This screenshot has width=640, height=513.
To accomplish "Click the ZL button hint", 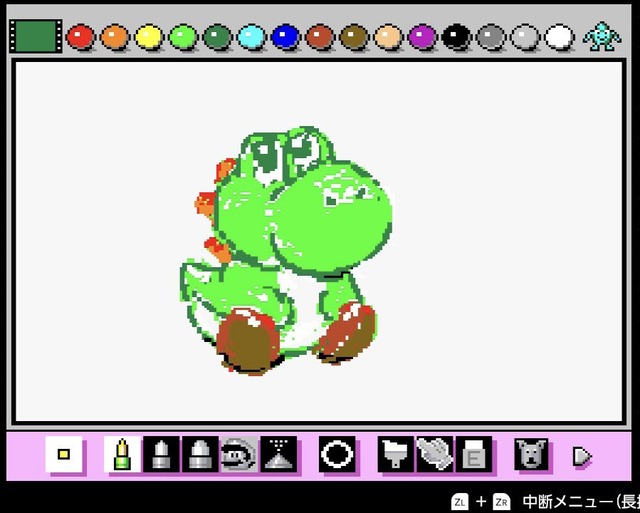I will pyautogui.click(x=460, y=502).
